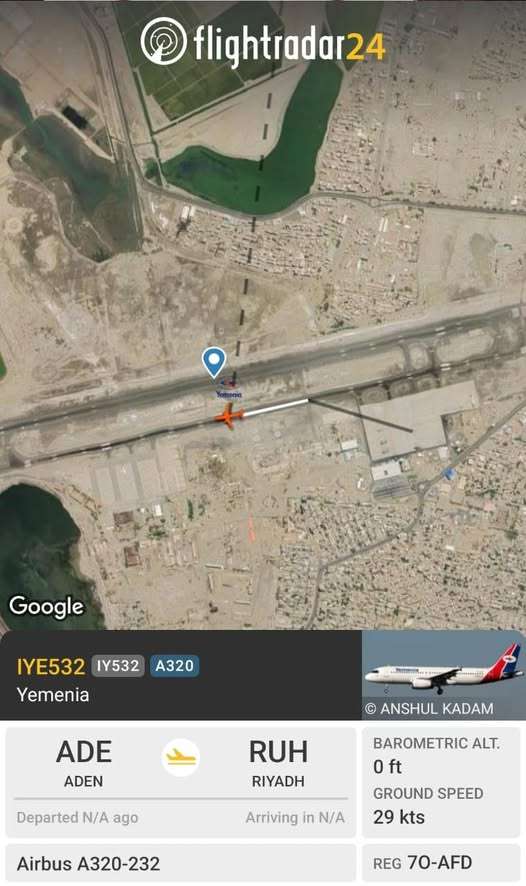Image resolution: width=526 pixels, height=886 pixels.
Task: Select the IYE532 callsign text
Action: click(51, 666)
